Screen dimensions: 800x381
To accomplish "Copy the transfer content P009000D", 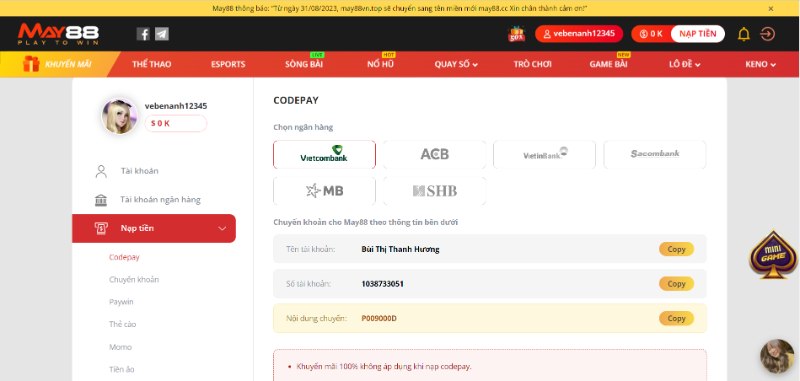I will 676,318.
